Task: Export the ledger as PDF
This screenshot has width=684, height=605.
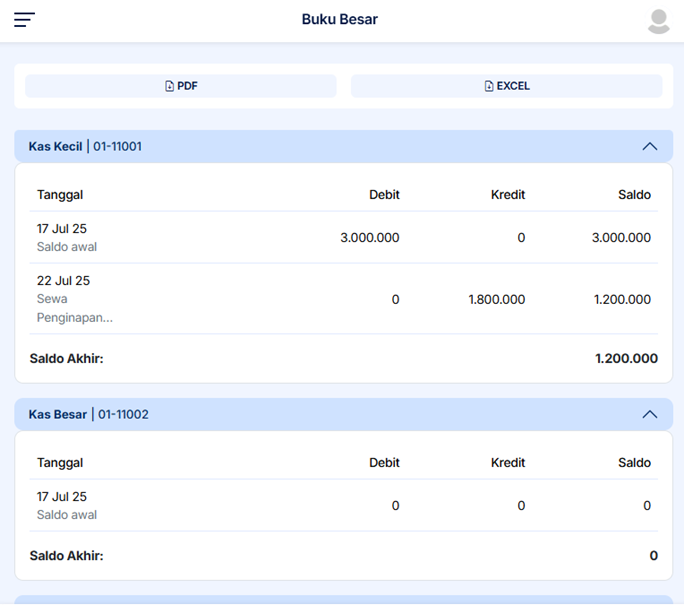Action: point(181,86)
